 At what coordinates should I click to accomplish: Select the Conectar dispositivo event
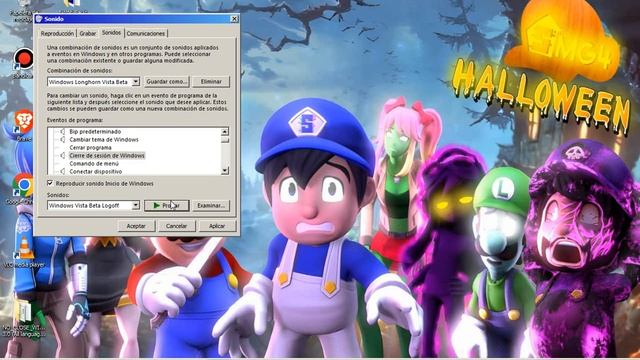click(96, 171)
